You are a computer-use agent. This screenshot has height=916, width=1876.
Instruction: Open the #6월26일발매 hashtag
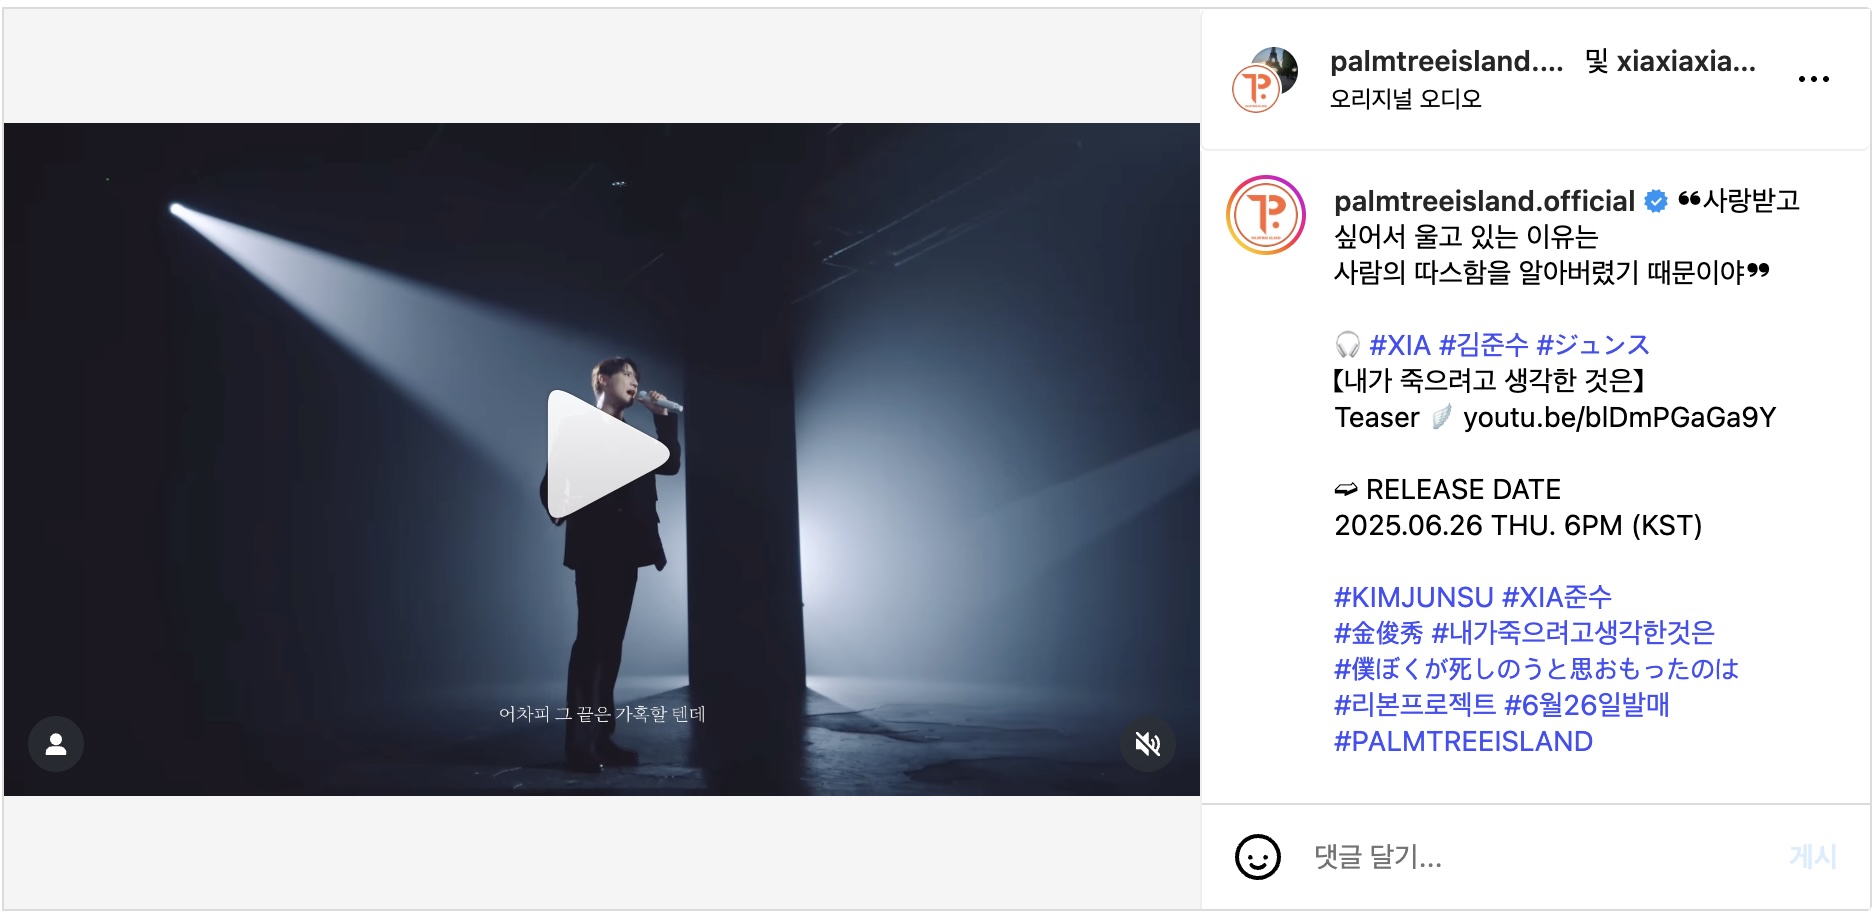(1586, 705)
